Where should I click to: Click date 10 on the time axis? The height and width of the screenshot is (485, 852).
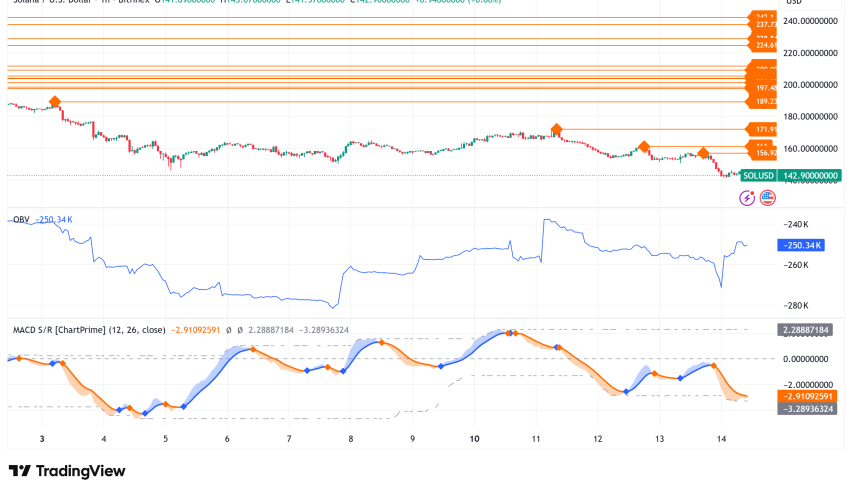pyautogui.click(x=474, y=439)
